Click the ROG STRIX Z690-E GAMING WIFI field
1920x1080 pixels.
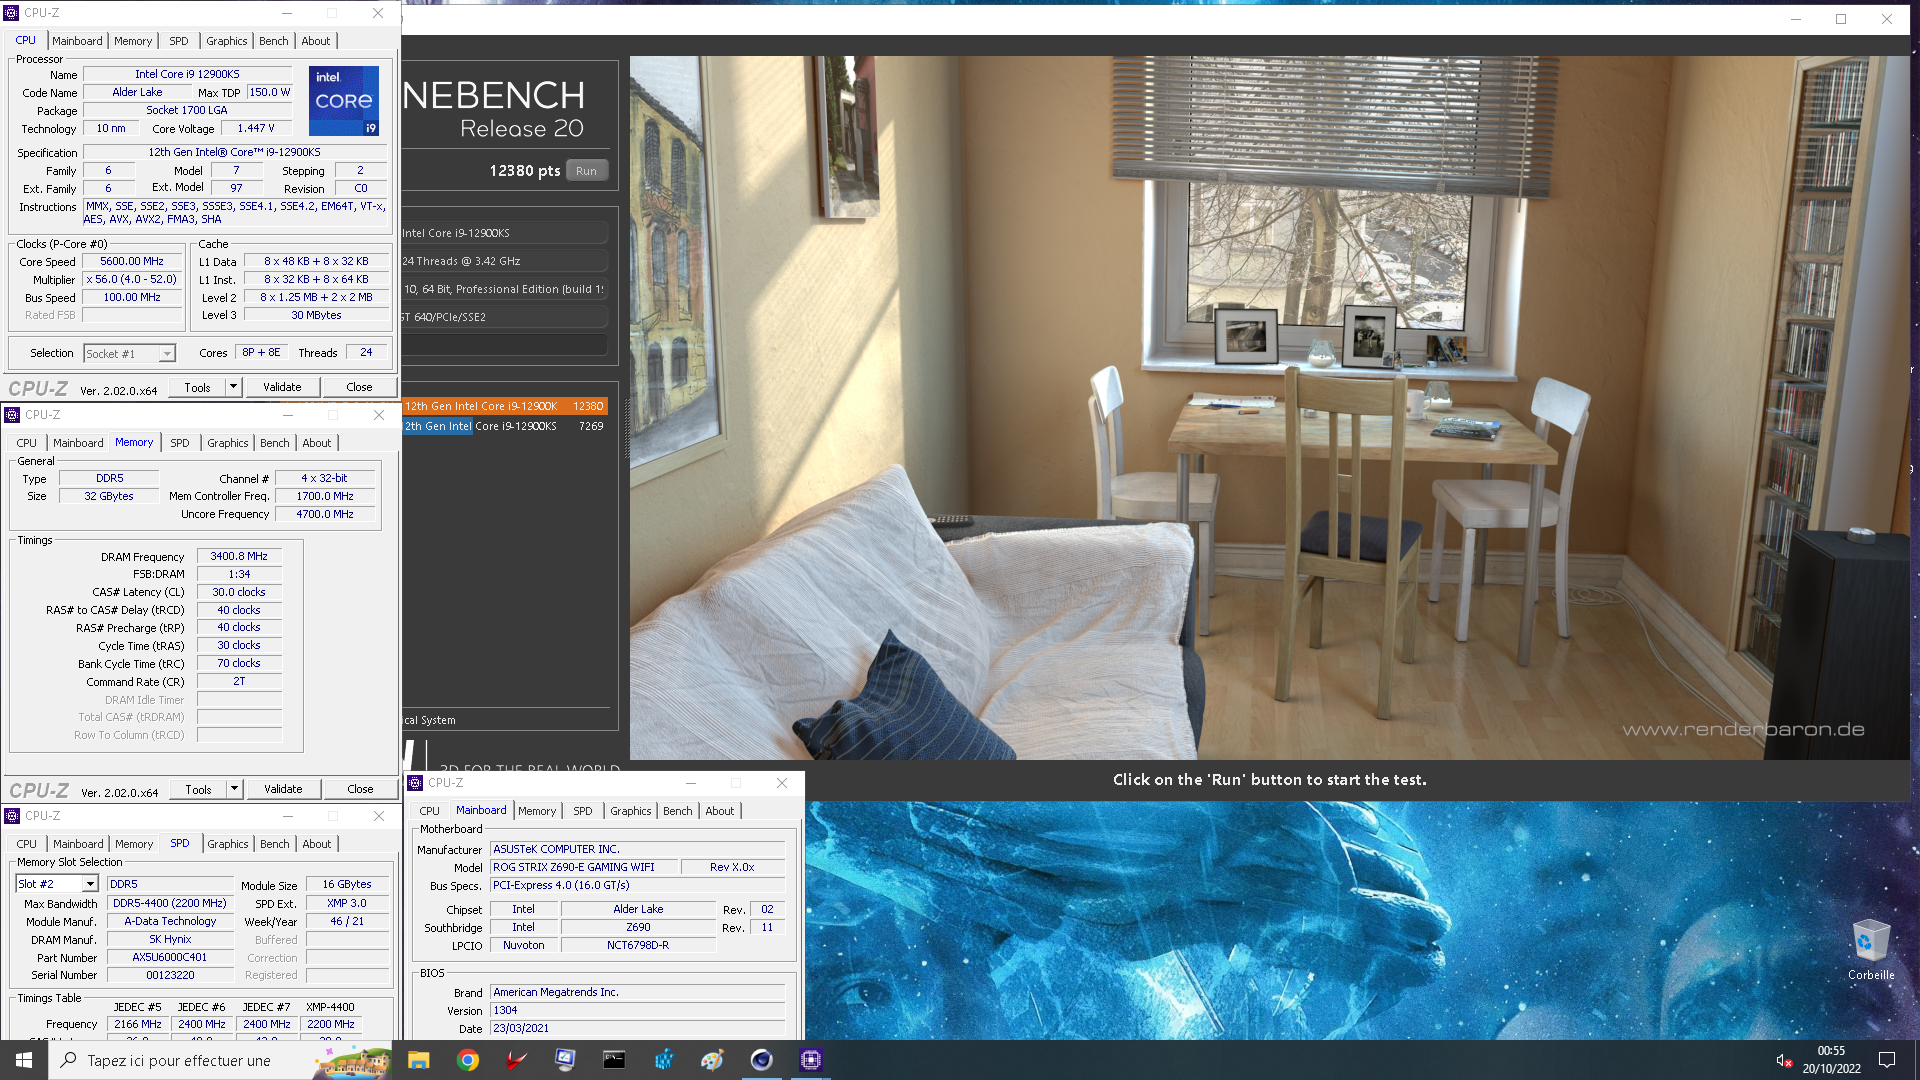click(584, 868)
